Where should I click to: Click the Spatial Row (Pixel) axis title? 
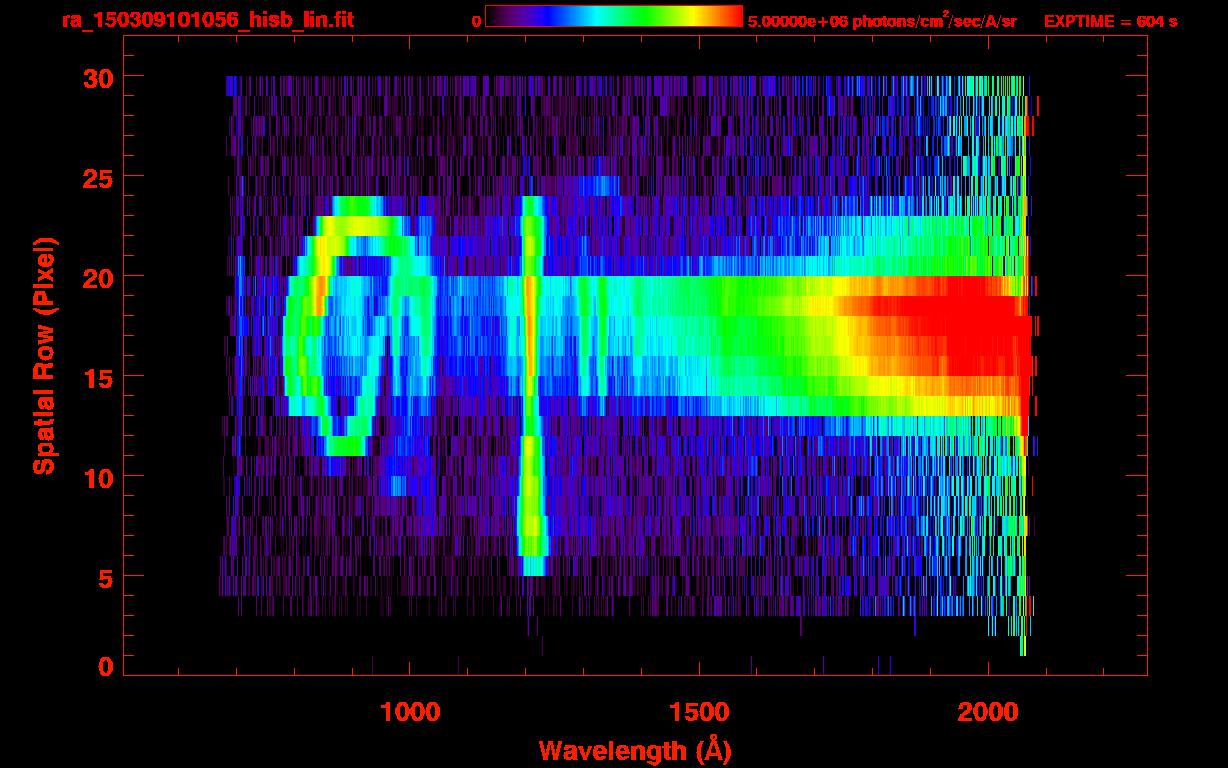coord(45,356)
